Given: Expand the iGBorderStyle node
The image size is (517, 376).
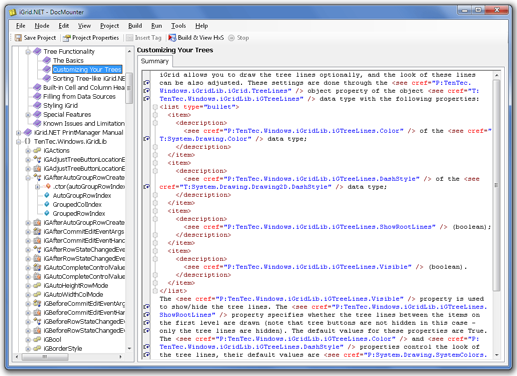Looking at the screenshot, I should pyautogui.click(x=28, y=349).
